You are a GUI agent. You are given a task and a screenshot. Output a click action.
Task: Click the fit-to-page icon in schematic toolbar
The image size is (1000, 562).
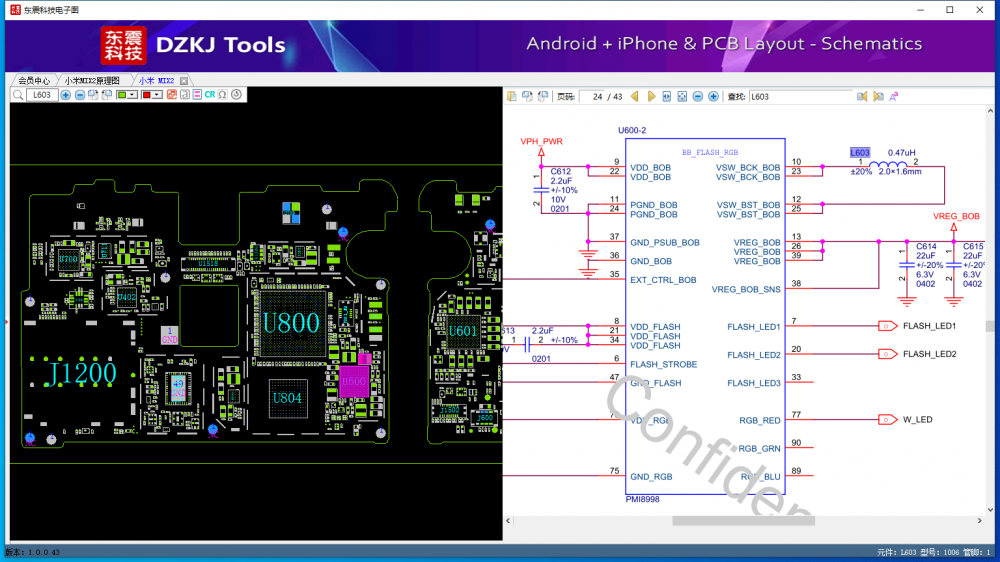682,97
